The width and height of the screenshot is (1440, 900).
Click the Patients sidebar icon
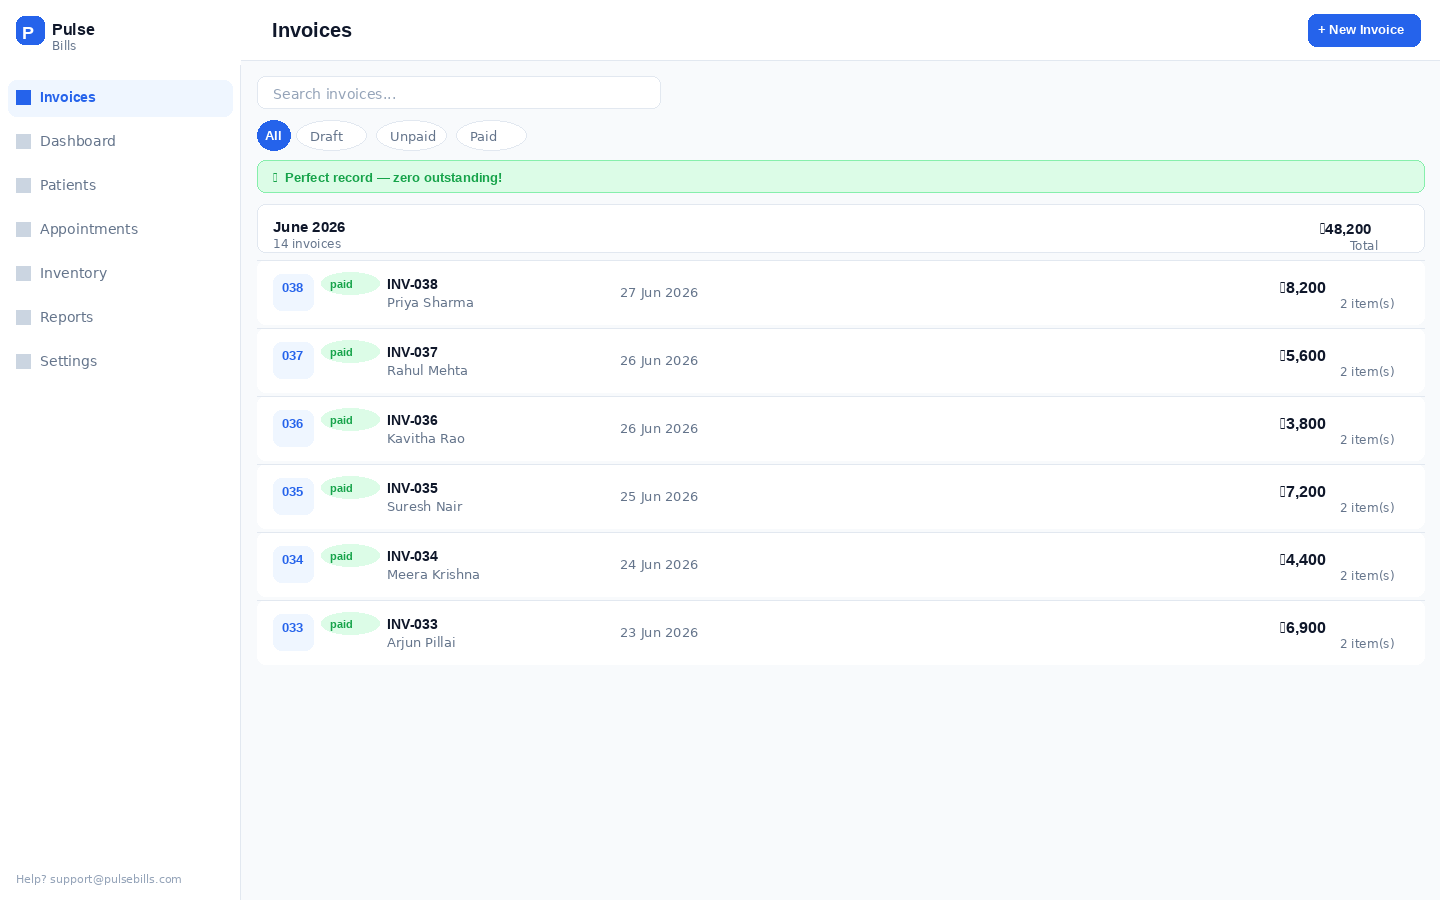[x=24, y=186]
